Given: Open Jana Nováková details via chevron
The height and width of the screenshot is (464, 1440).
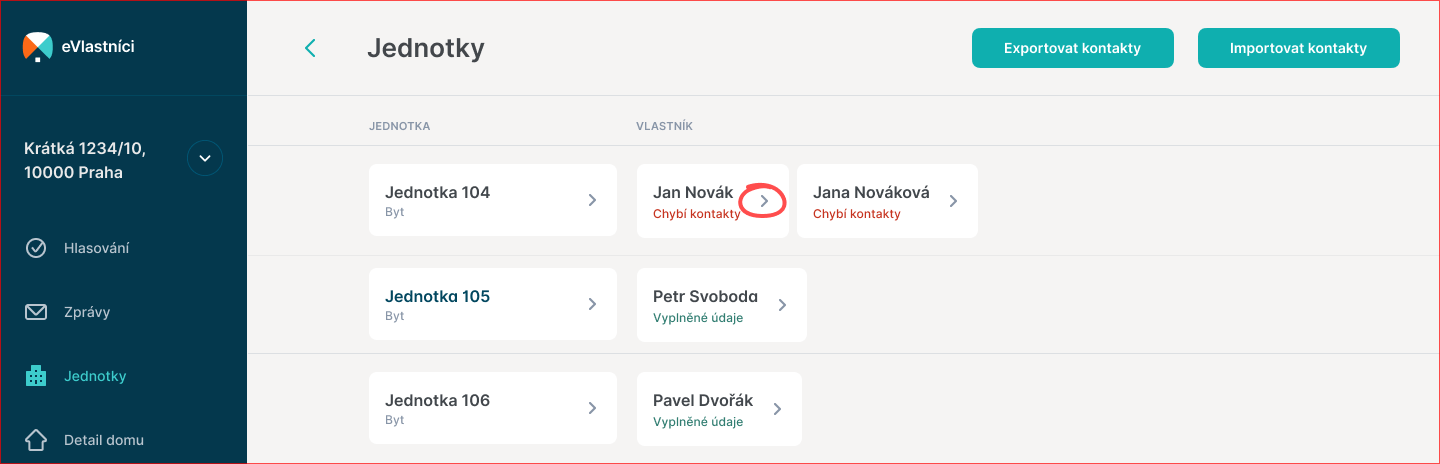Looking at the screenshot, I should (953, 201).
